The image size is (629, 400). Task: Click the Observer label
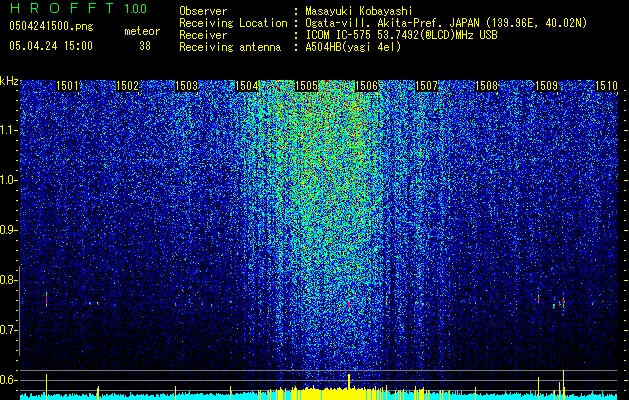coord(203,11)
